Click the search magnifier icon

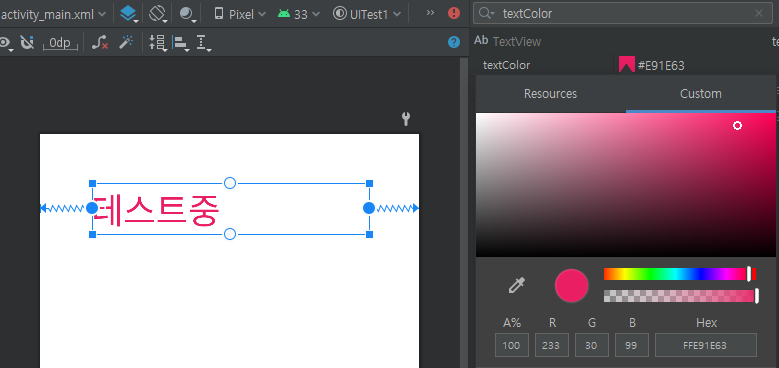[487, 13]
